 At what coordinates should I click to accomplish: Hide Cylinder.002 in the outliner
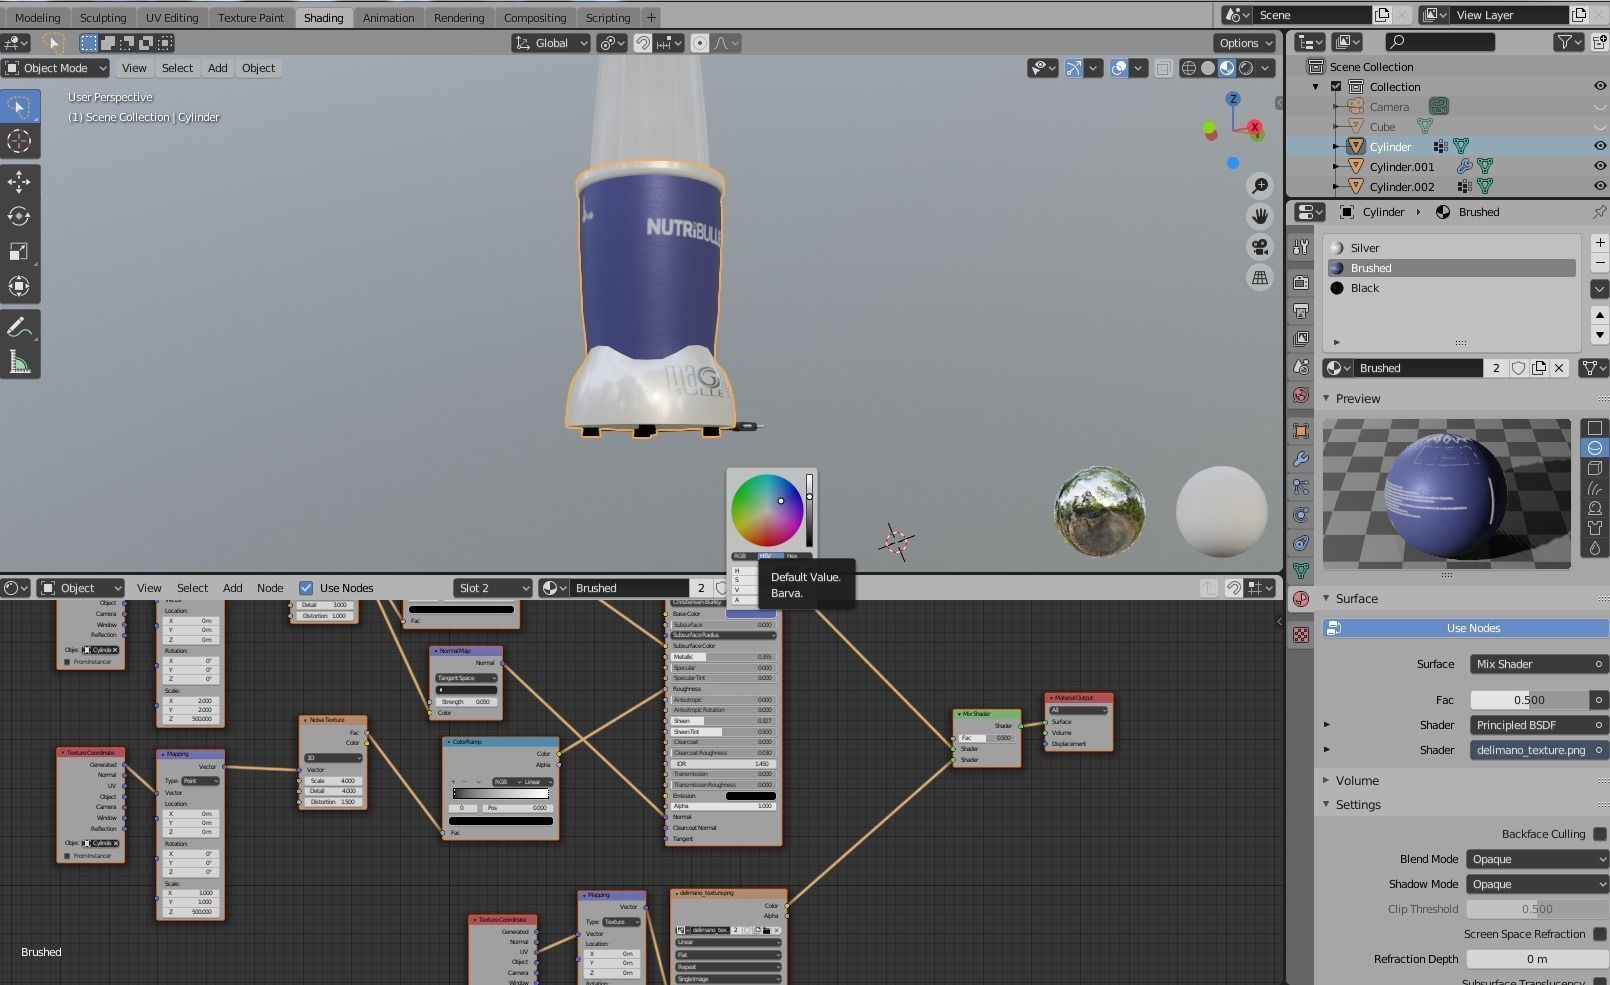pos(1599,186)
